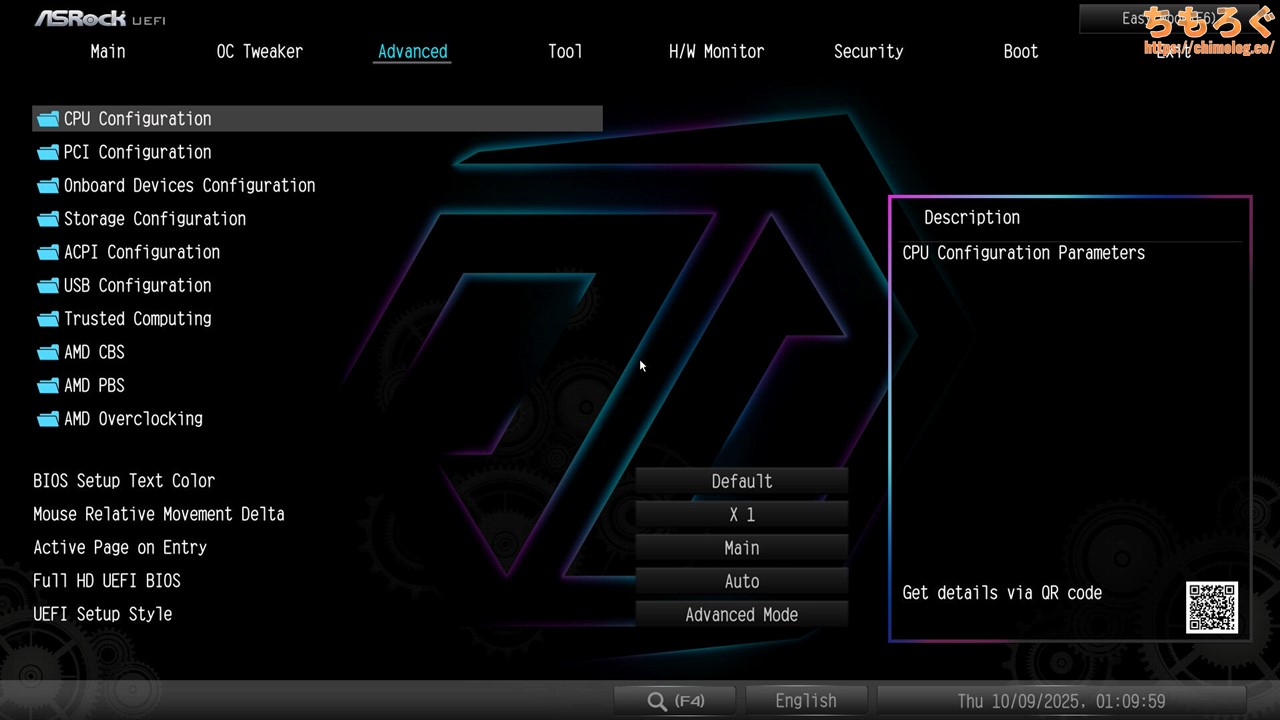The image size is (1280, 720).
Task: Open the BIOS Setup Text Color dropdown
Action: [x=741, y=481]
